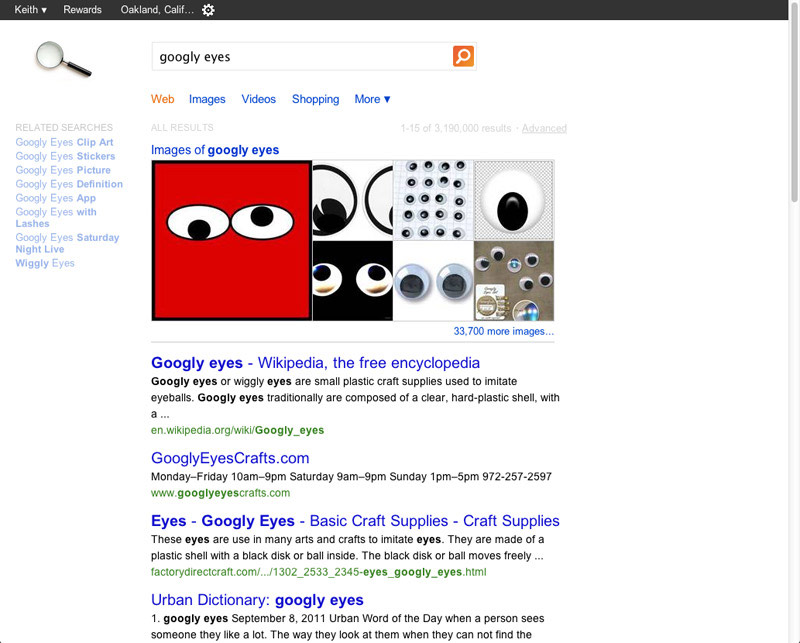Select related search Googly Eyes App
This screenshot has width=800, height=643.
point(56,198)
